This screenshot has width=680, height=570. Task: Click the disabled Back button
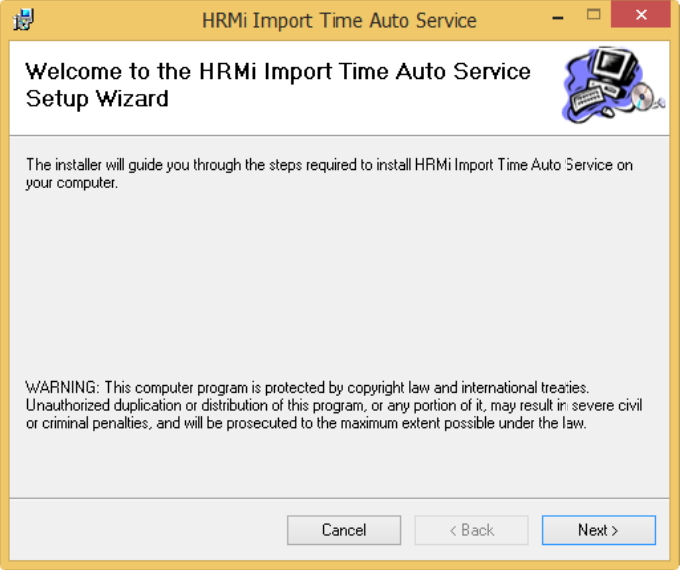pyautogui.click(x=471, y=530)
